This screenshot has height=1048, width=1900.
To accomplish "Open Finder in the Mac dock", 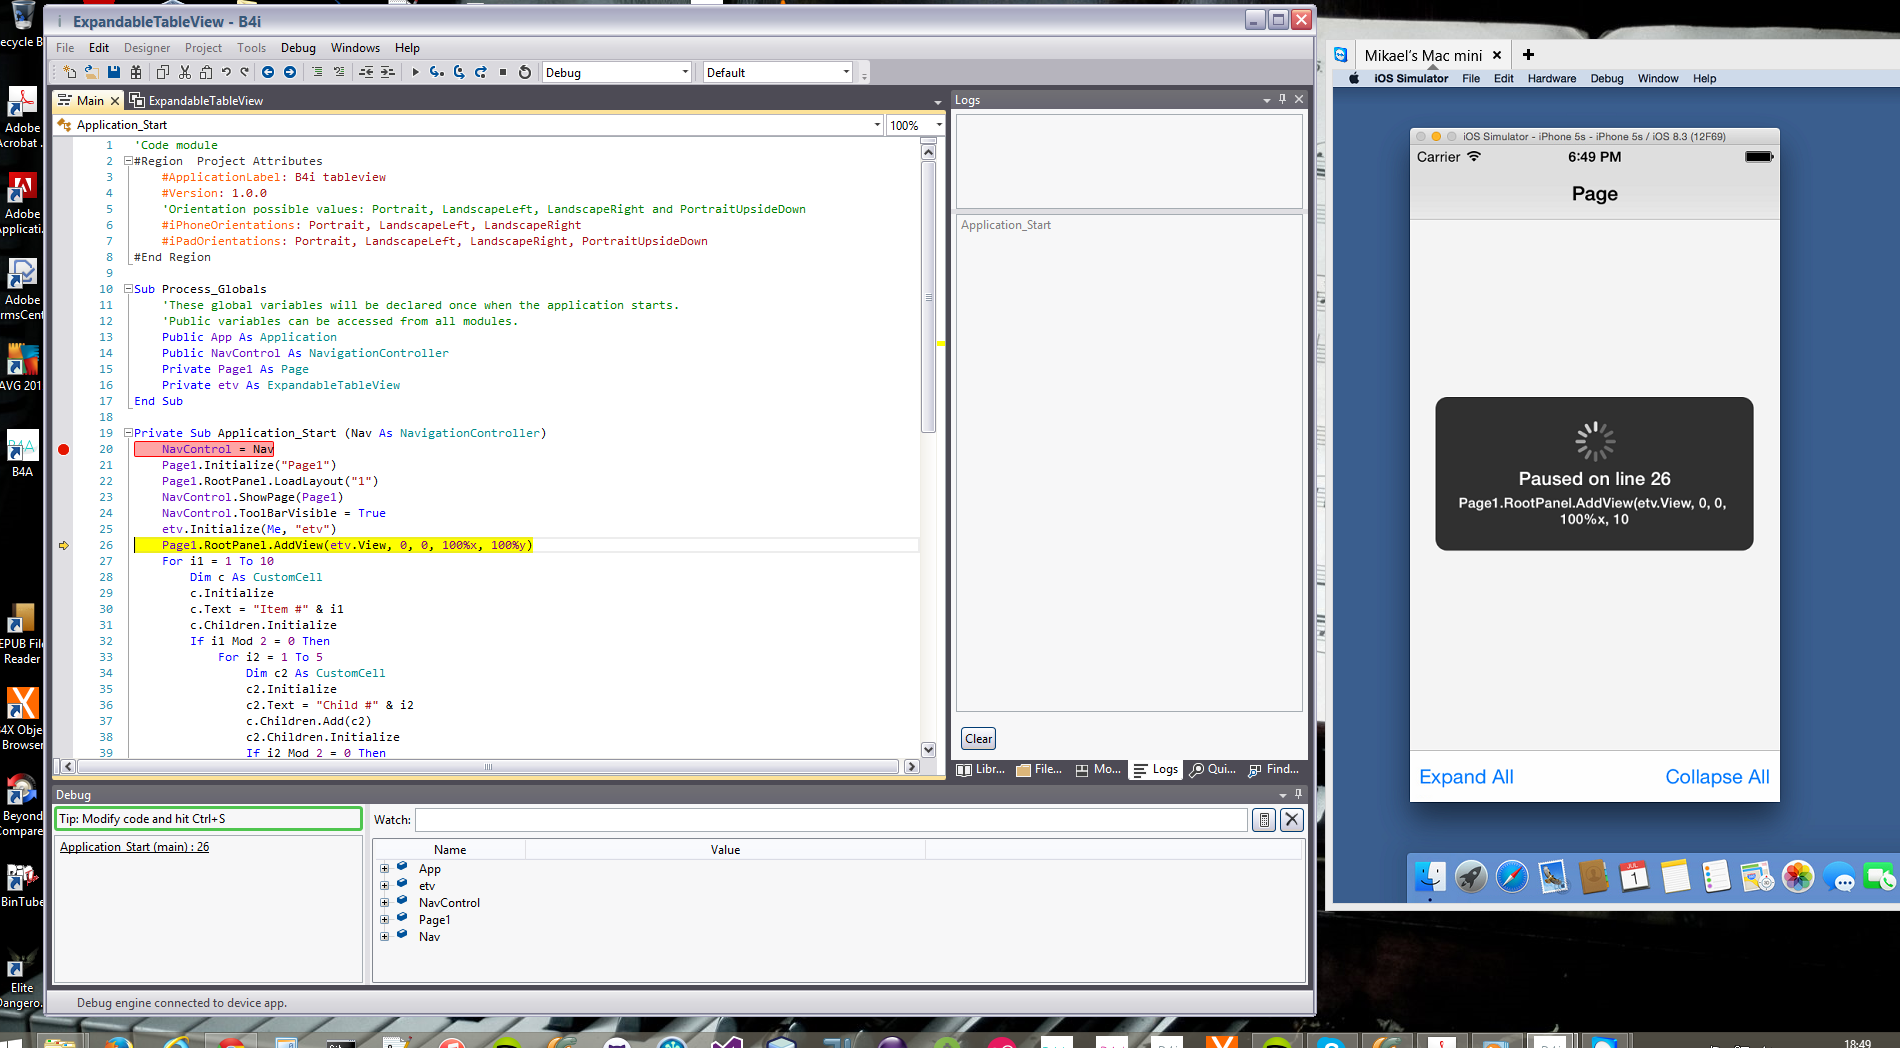I will coord(1430,877).
